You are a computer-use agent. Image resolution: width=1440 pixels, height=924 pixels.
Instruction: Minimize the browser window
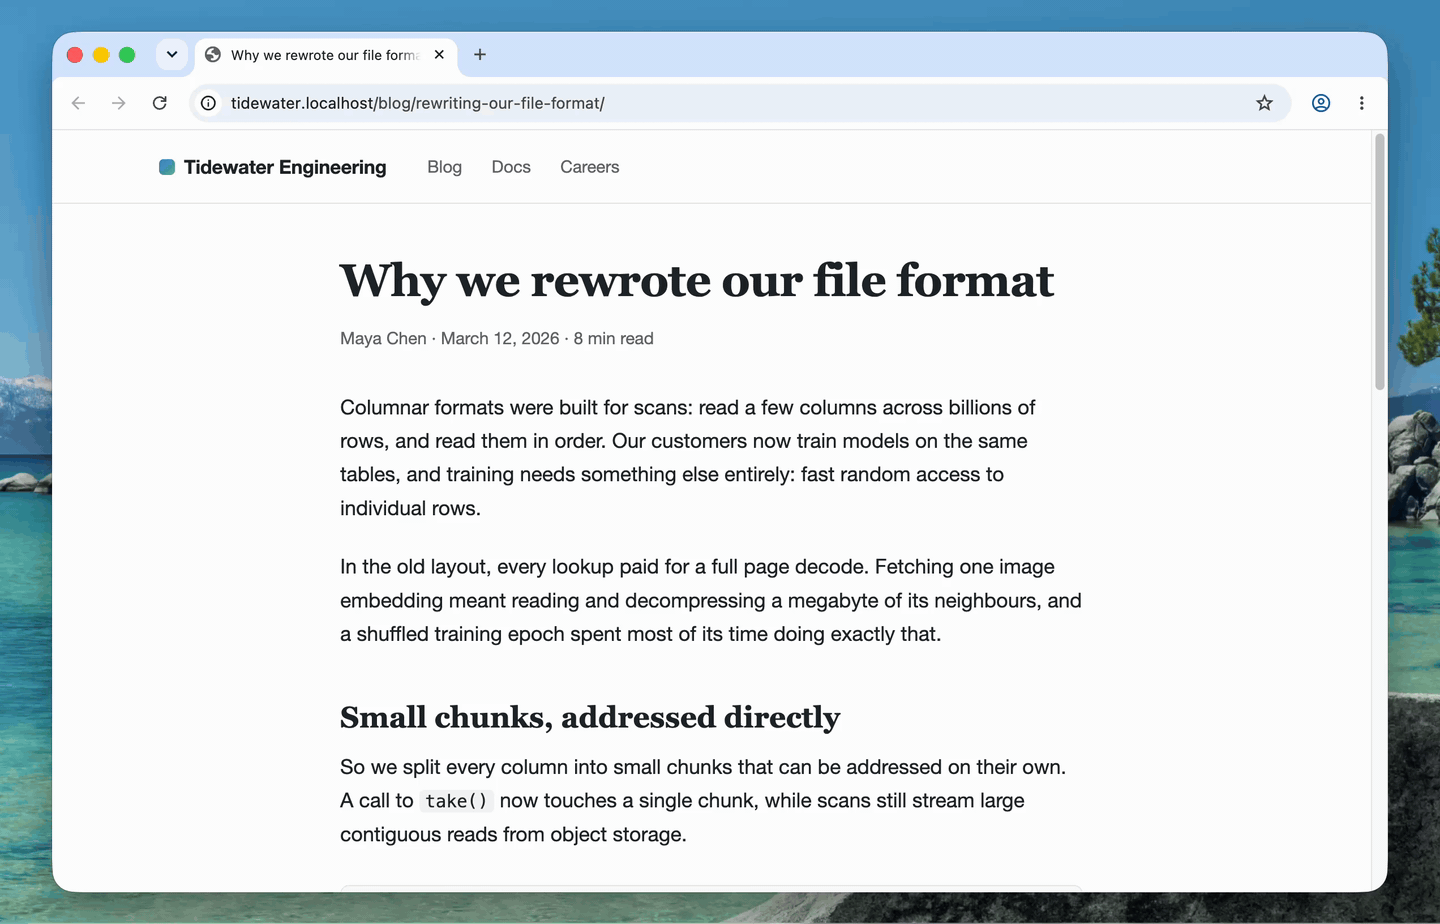101,55
